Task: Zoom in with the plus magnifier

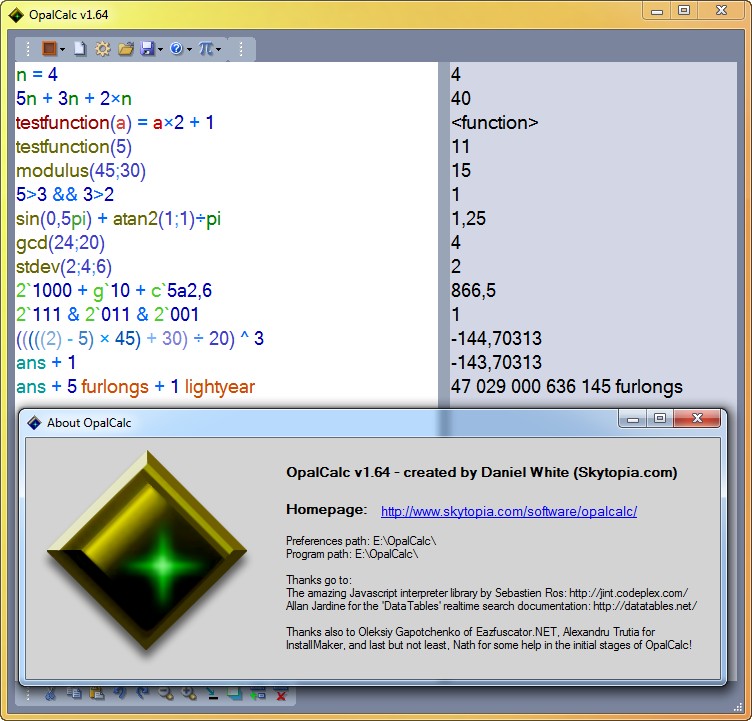Action: pos(188,694)
